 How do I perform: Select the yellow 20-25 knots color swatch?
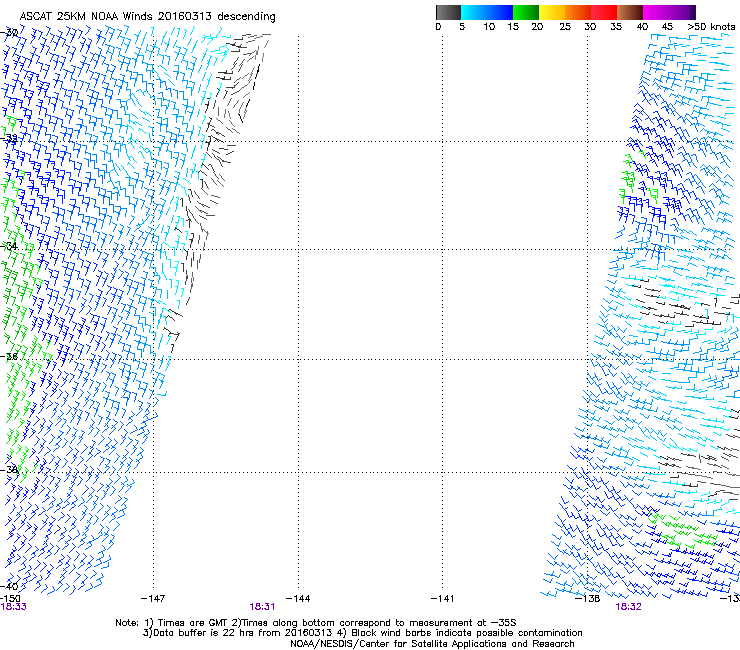tap(552, 12)
